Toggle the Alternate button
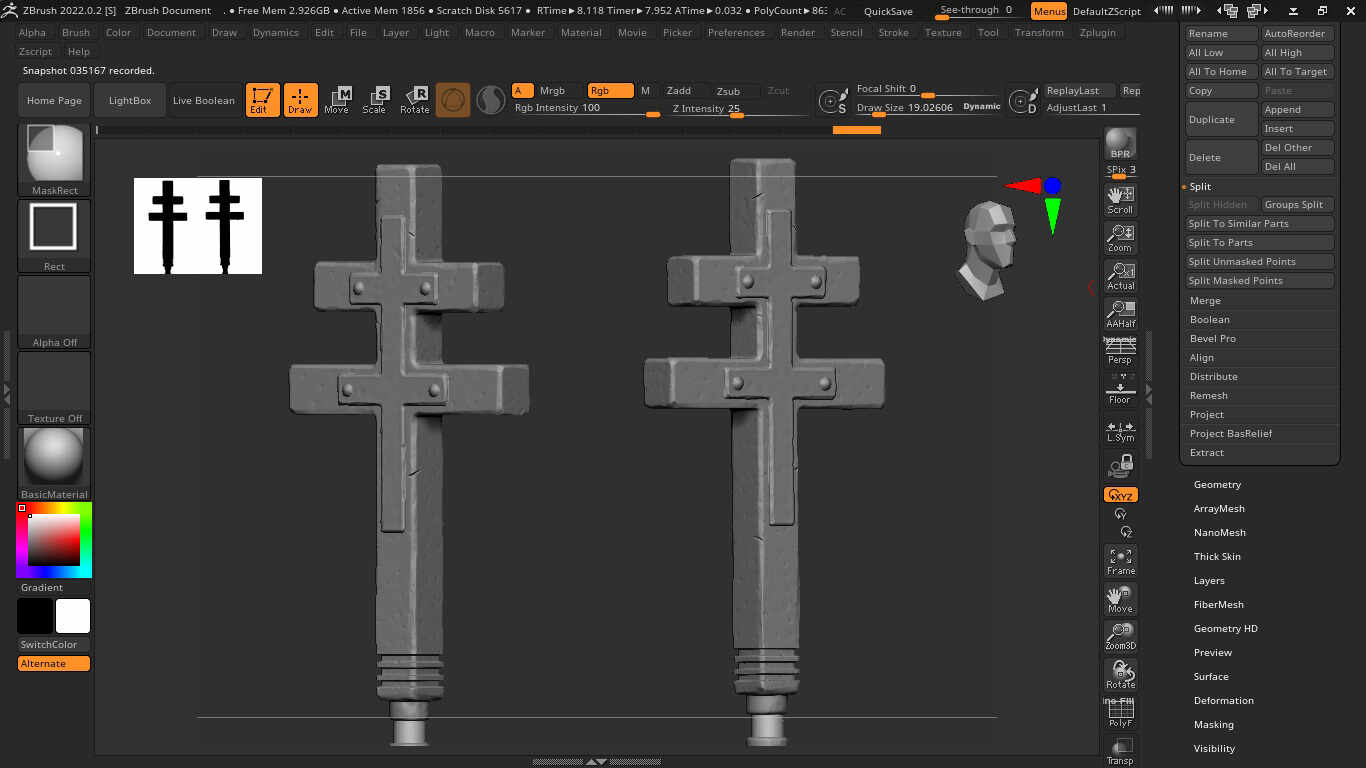1366x768 pixels. tap(54, 664)
